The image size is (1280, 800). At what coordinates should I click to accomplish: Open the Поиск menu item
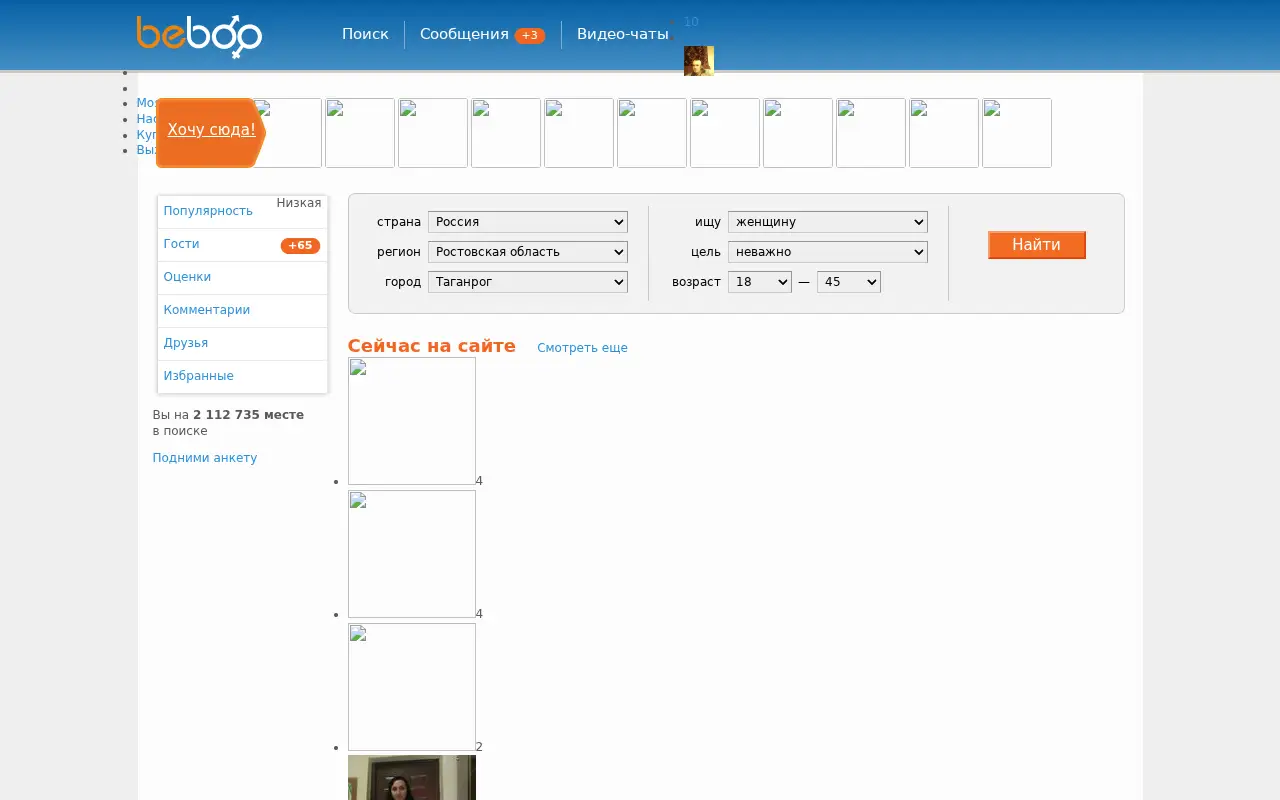pyautogui.click(x=365, y=34)
